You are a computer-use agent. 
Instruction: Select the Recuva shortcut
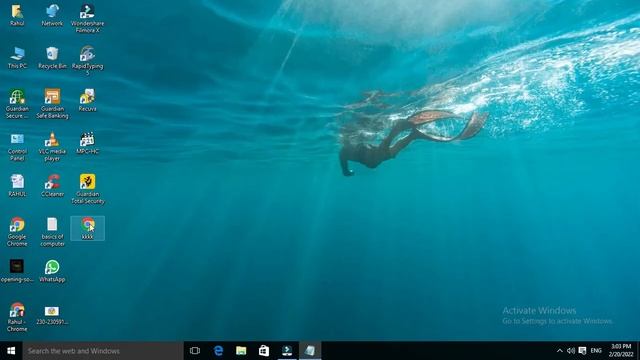pos(87,100)
